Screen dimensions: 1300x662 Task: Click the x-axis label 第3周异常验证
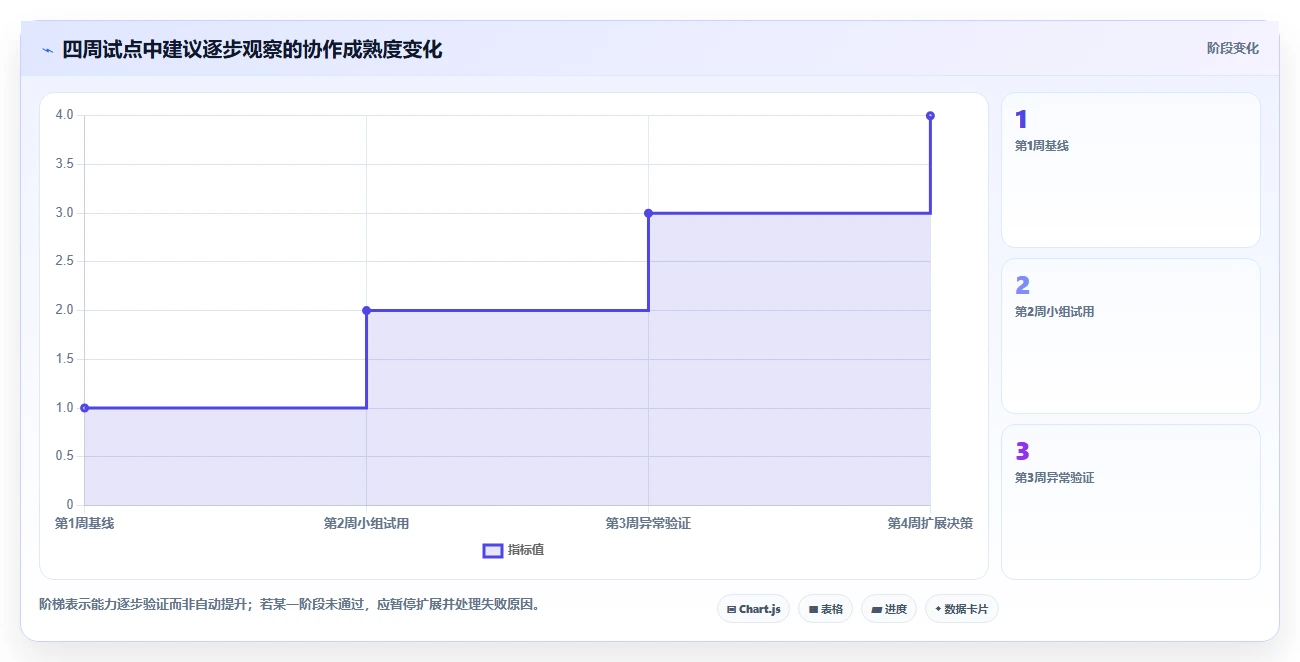tap(648, 523)
